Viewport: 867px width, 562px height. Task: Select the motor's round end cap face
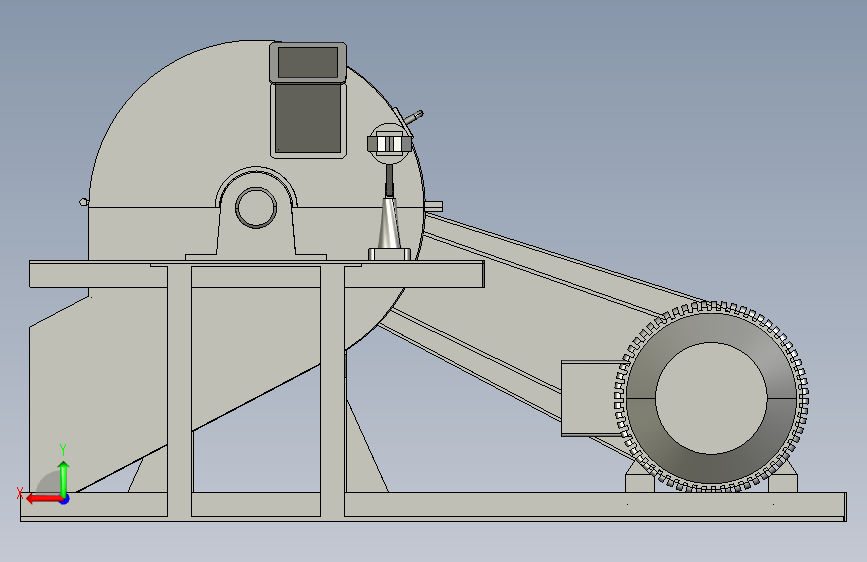pos(711,398)
